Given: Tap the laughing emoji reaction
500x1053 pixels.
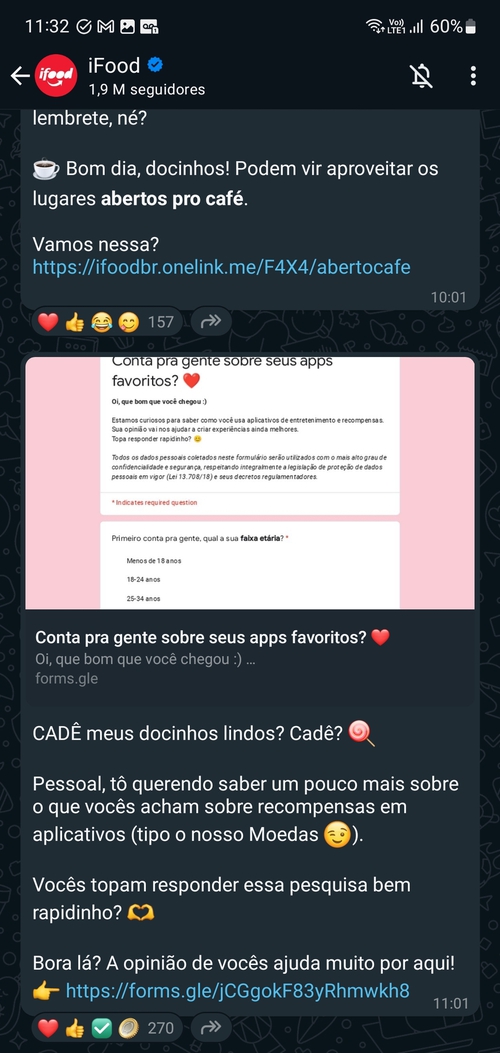Looking at the screenshot, I should click(x=101, y=322).
